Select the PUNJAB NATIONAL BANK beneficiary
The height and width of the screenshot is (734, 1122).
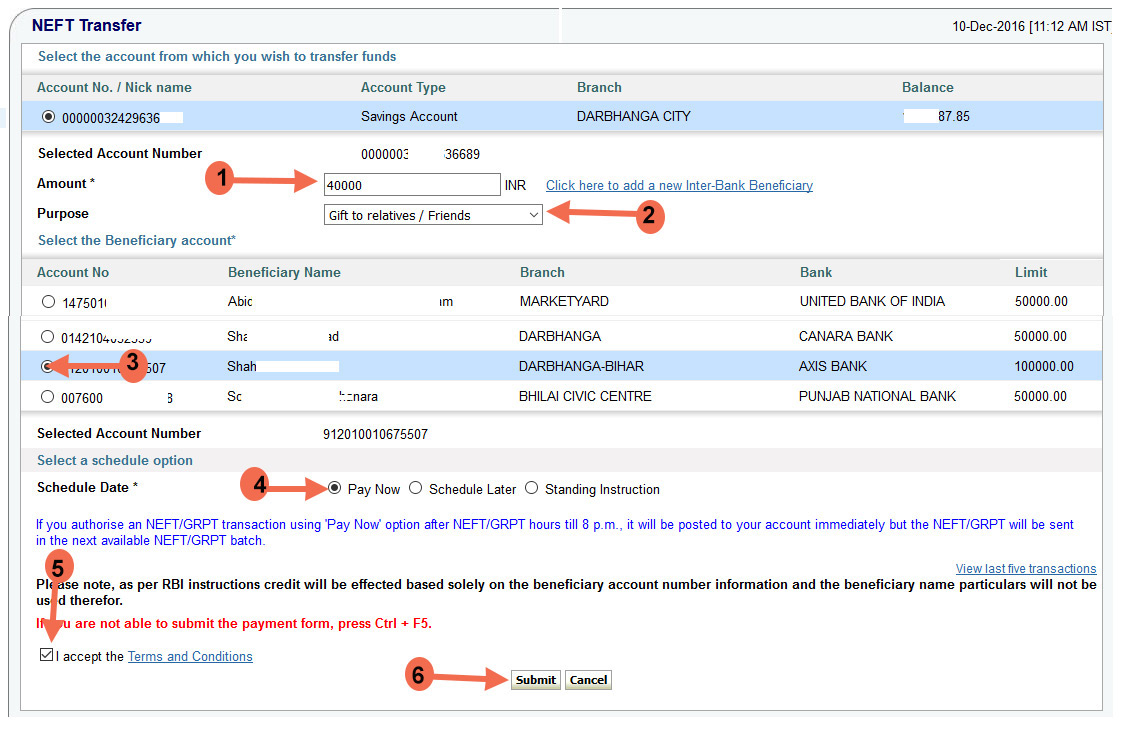[47, 396]
